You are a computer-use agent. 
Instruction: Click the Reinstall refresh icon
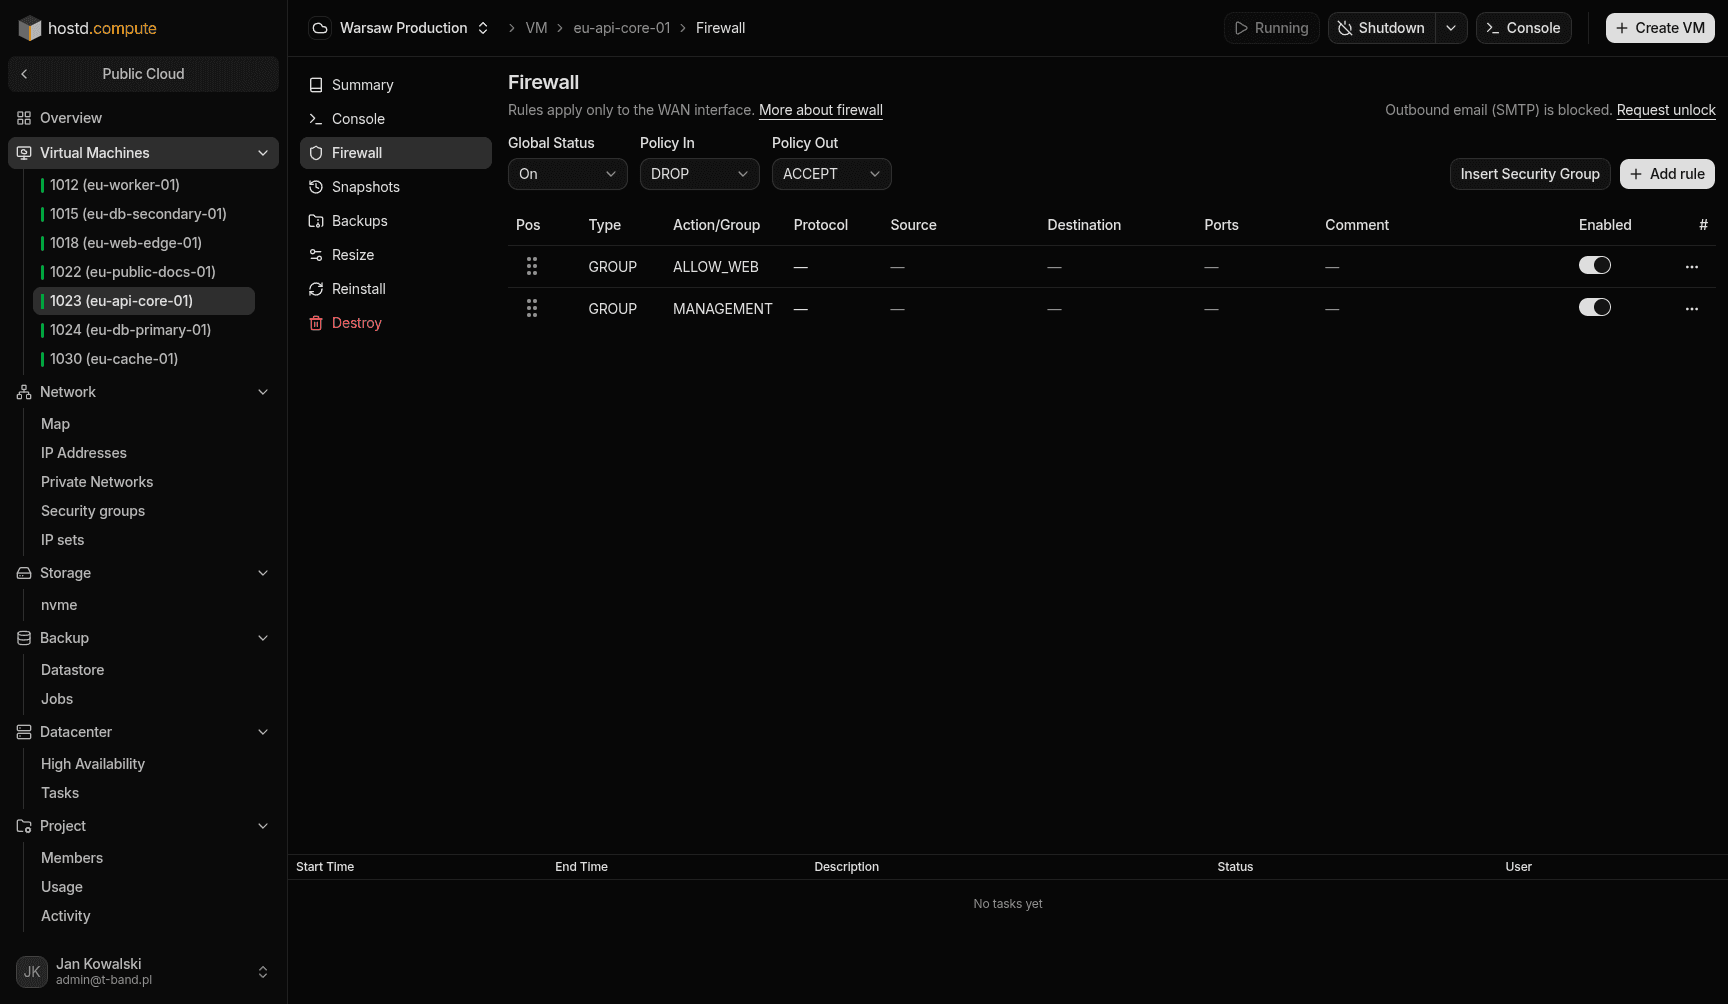pyautogui.click(x=316, y=289)
